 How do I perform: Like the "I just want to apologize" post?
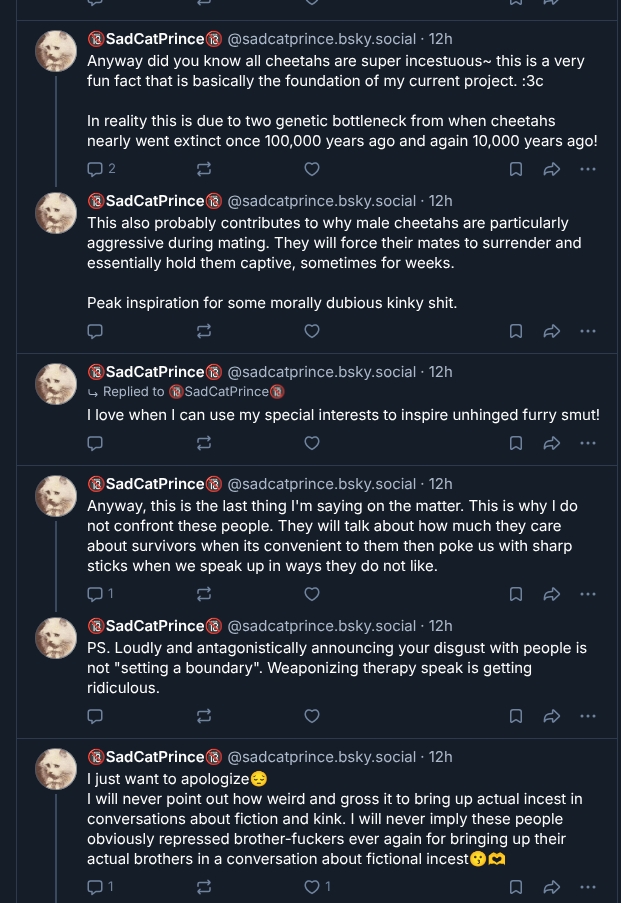pyautogui.click(x=312, y=887)
